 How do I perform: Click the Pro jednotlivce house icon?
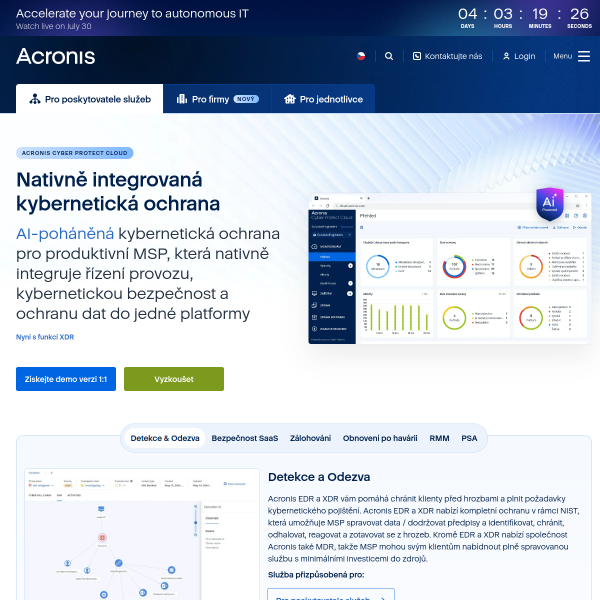coord(290,99)
